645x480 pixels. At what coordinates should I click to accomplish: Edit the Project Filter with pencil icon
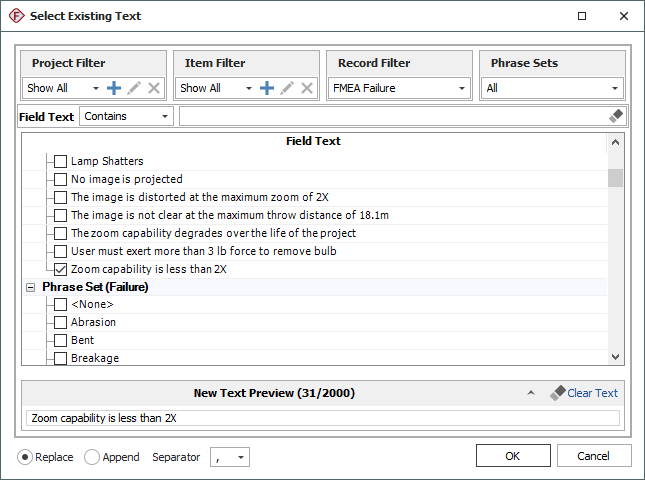tap(134, 88)
